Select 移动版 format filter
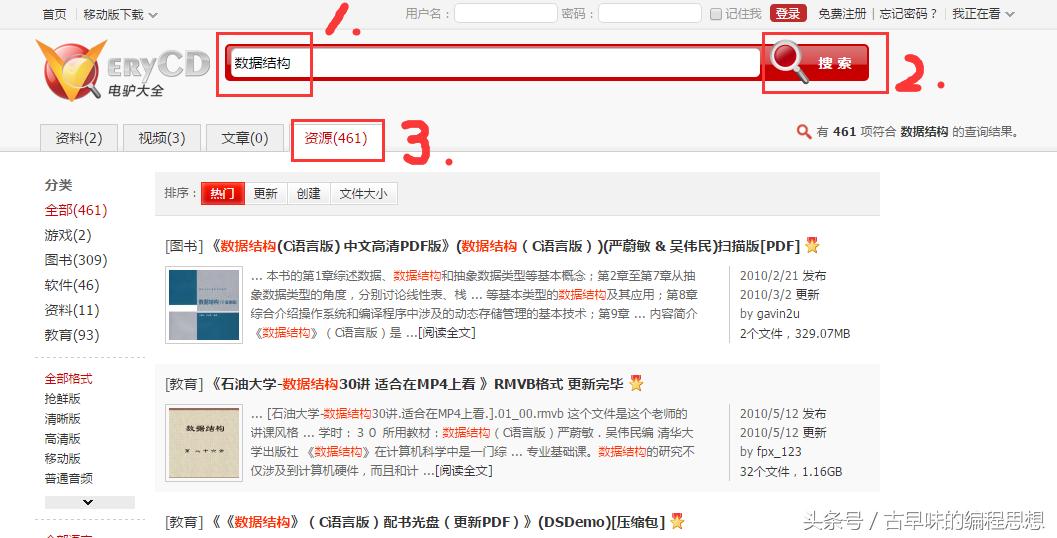 coord(63,458)
